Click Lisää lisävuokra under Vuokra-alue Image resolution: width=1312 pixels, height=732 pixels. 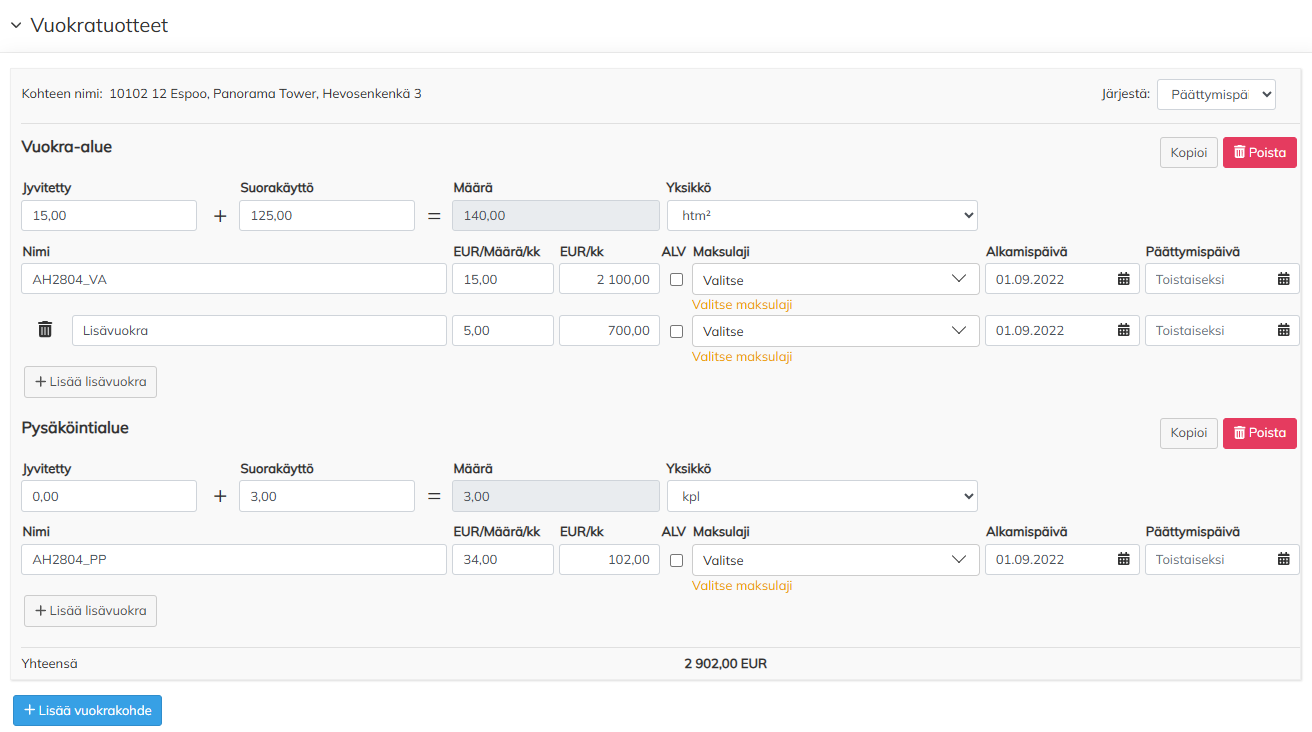coord(90,381)
